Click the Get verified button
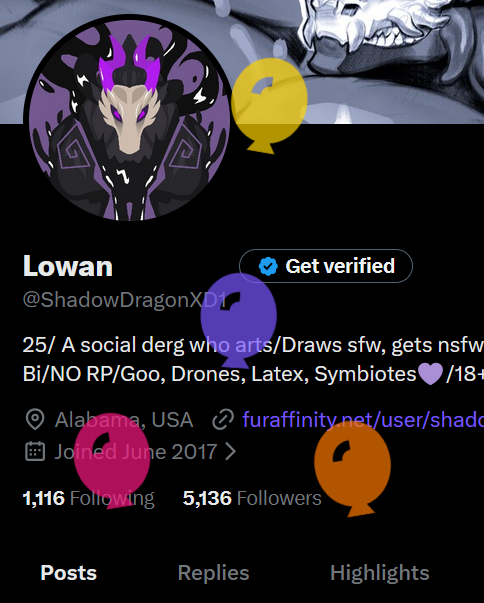 (326, 266)
